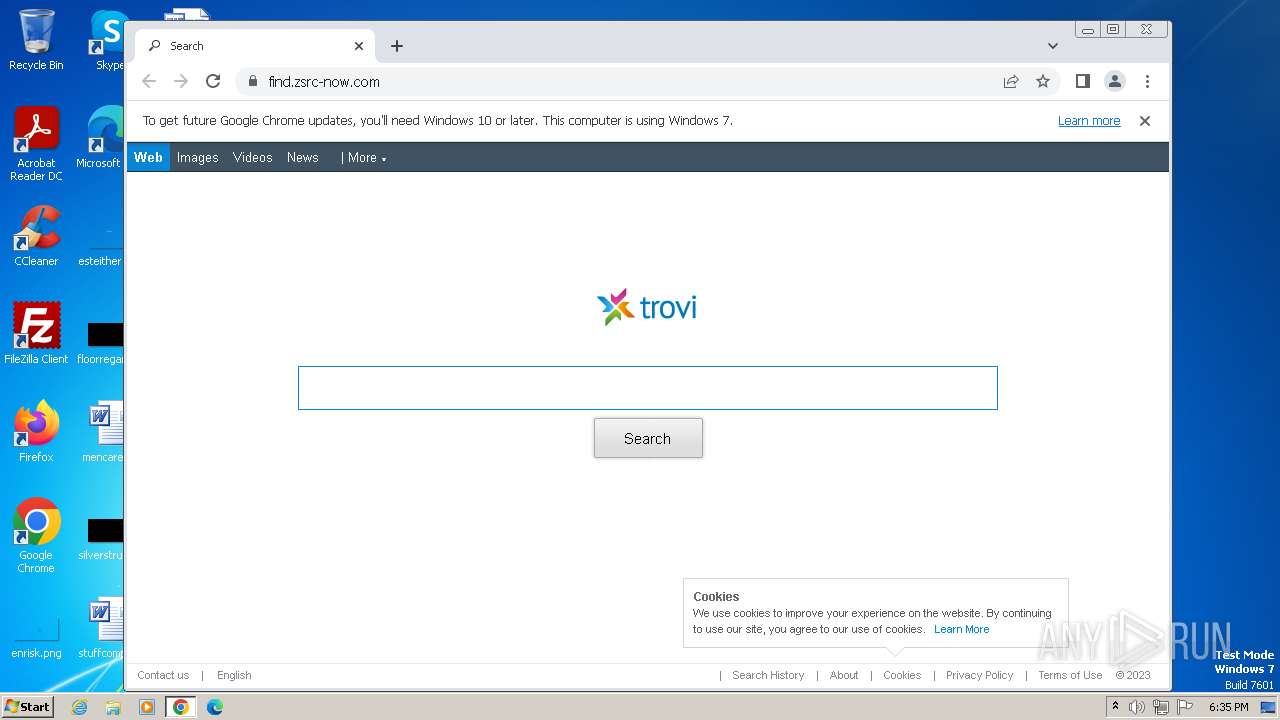This screenshot has width=1280, height=720.
Task: Open Recycle Bin desktop icon
Action: point(36,40)
